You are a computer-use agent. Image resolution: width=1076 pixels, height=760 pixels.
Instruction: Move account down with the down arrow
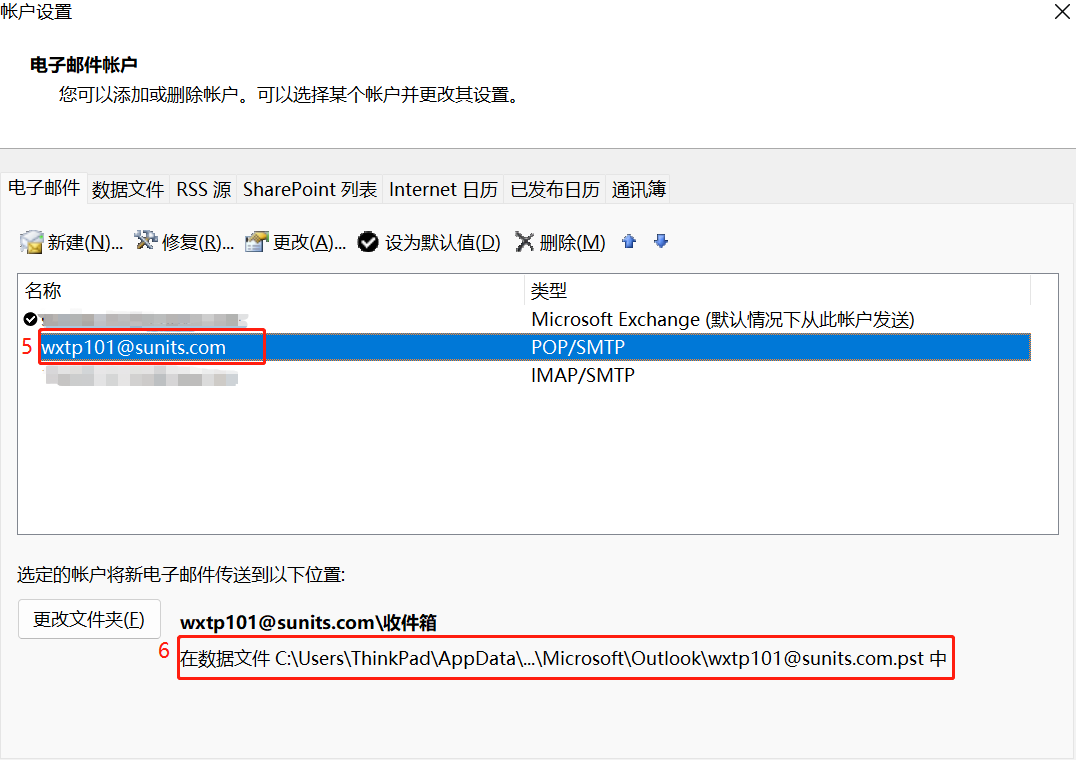(661, 241)
